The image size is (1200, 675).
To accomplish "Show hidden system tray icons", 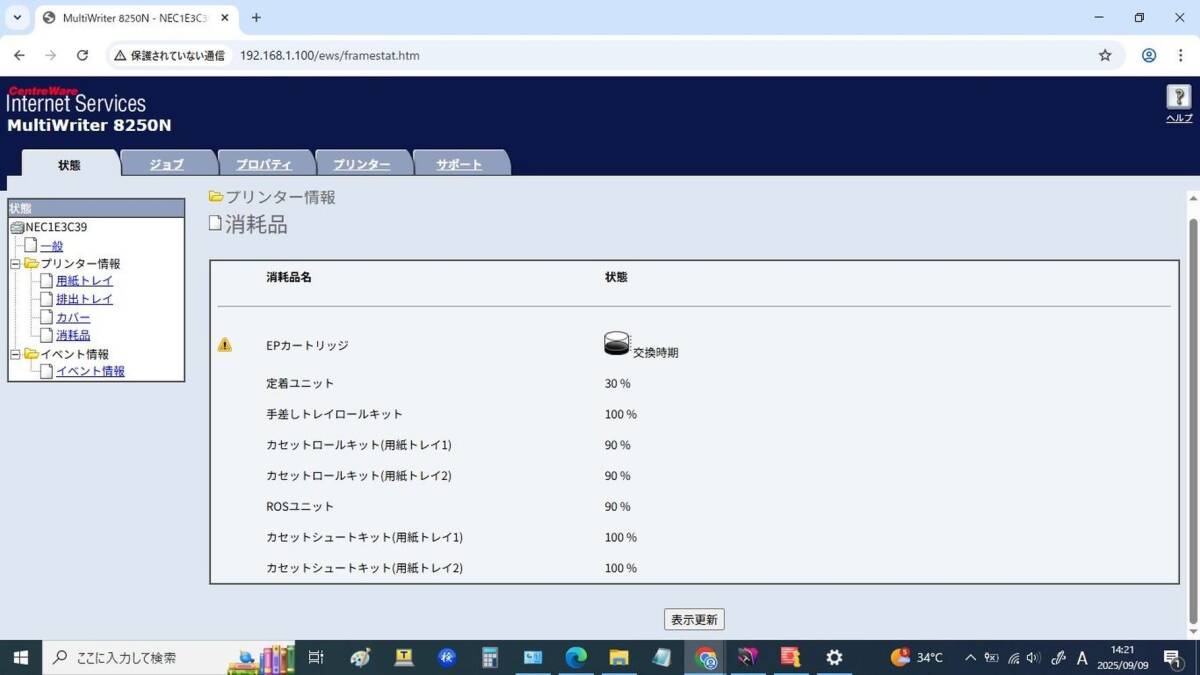I will click(x=970, y=657).
